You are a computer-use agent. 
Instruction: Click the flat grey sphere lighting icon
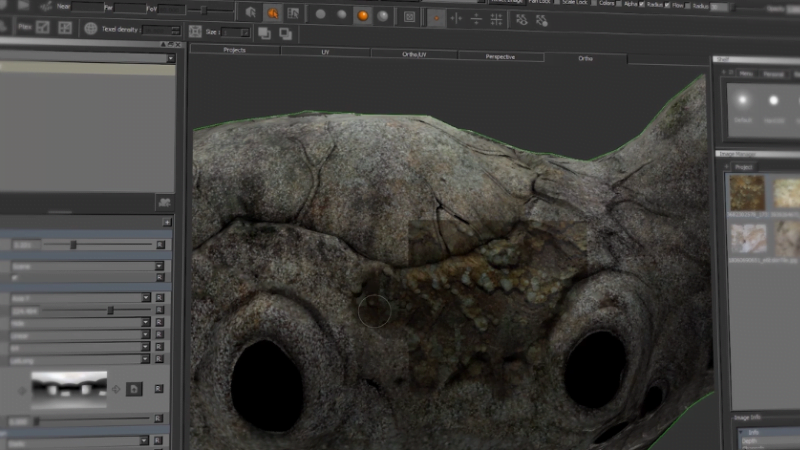(320, 15)
